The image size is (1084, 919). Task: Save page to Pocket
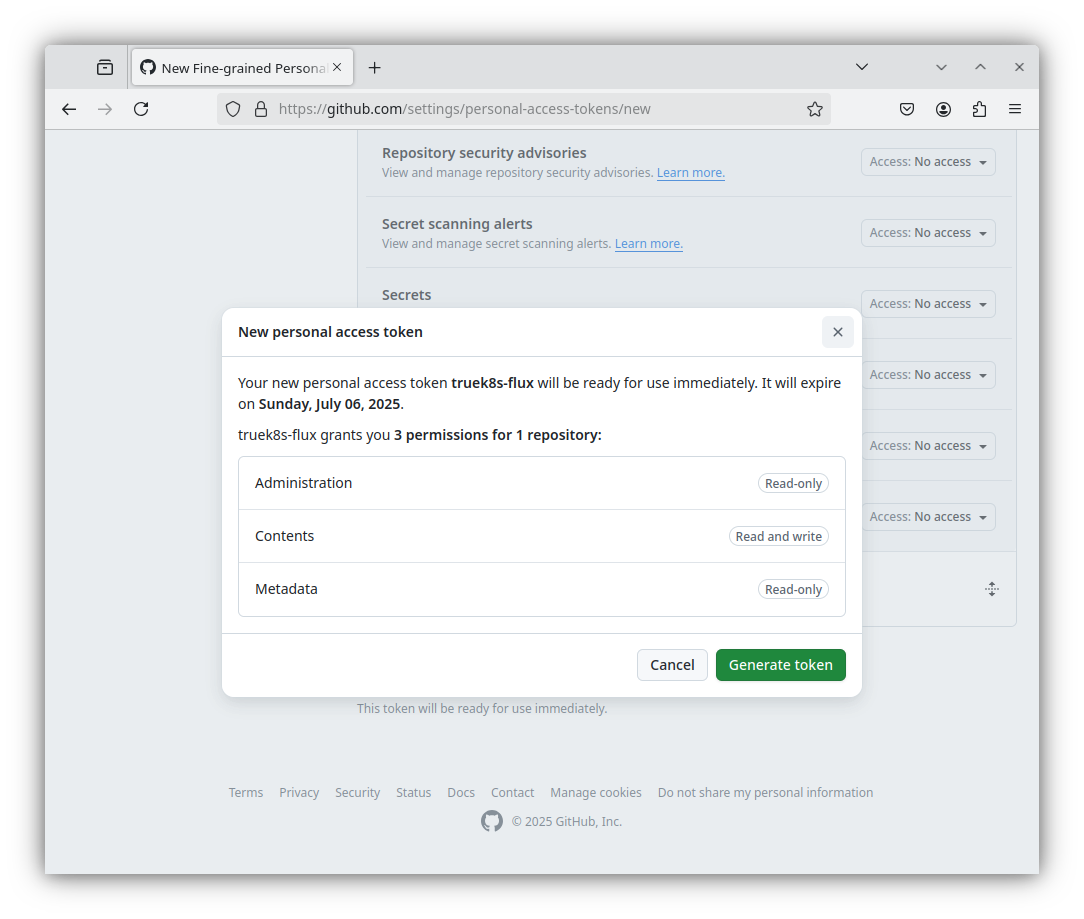(x=907, y=109)
